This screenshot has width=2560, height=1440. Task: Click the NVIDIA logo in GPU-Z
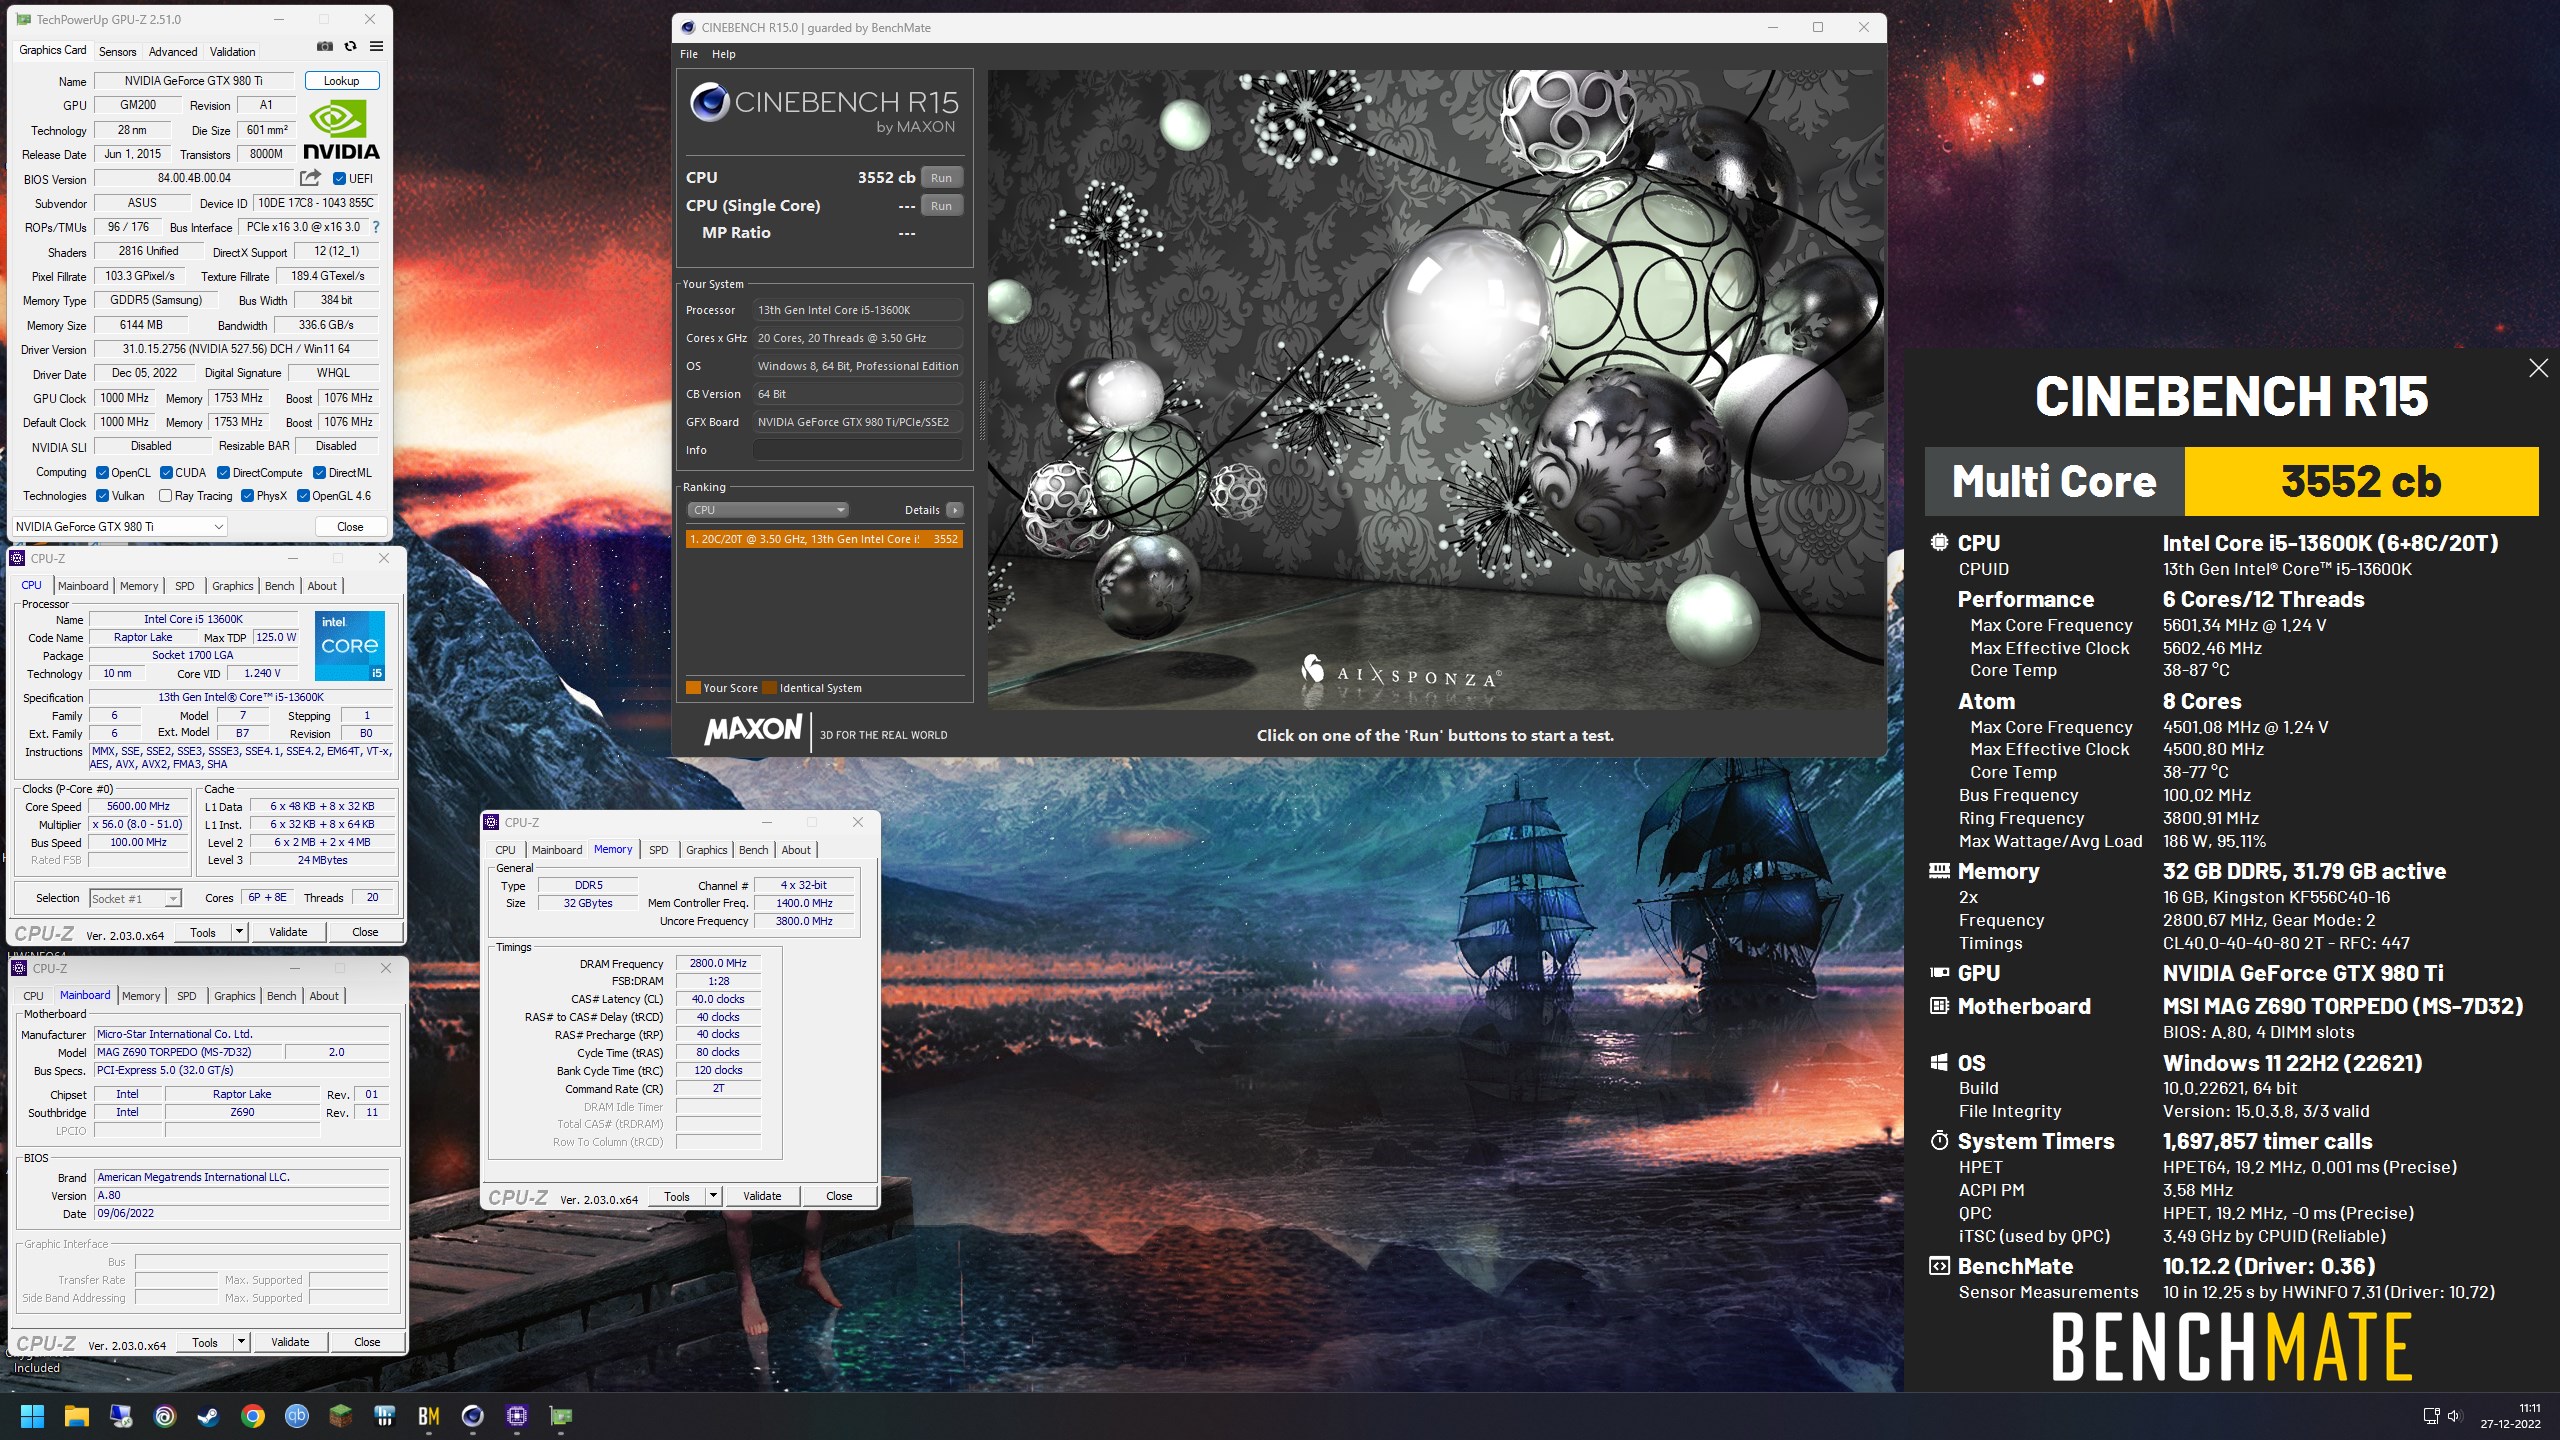[x=341, y=130]
